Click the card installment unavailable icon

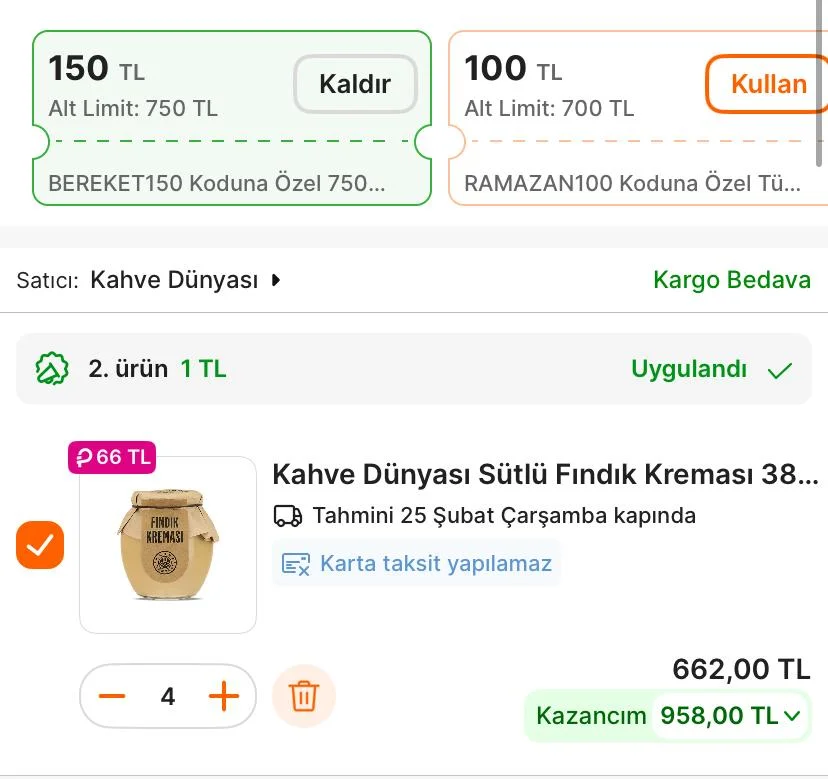click(296, 564)
